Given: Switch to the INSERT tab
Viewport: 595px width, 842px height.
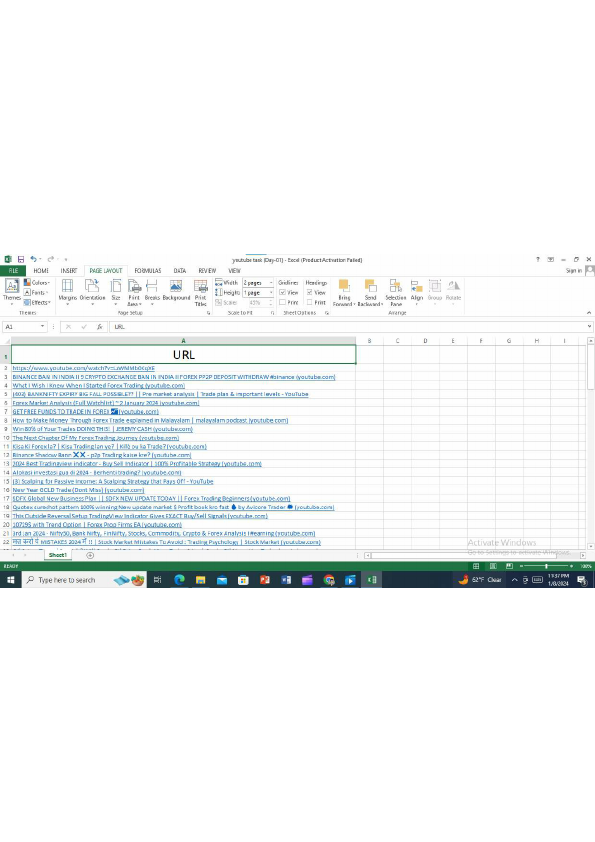Looking at the screenshot, I should tap(69, 271).
